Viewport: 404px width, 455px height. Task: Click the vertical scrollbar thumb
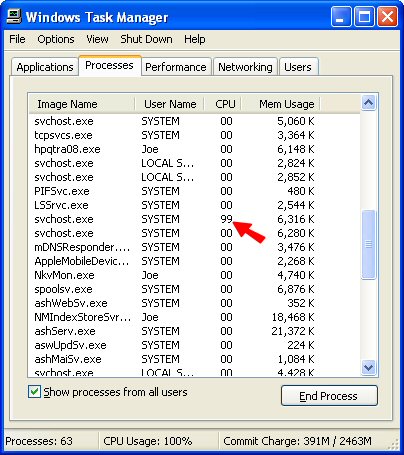(369, 244)
